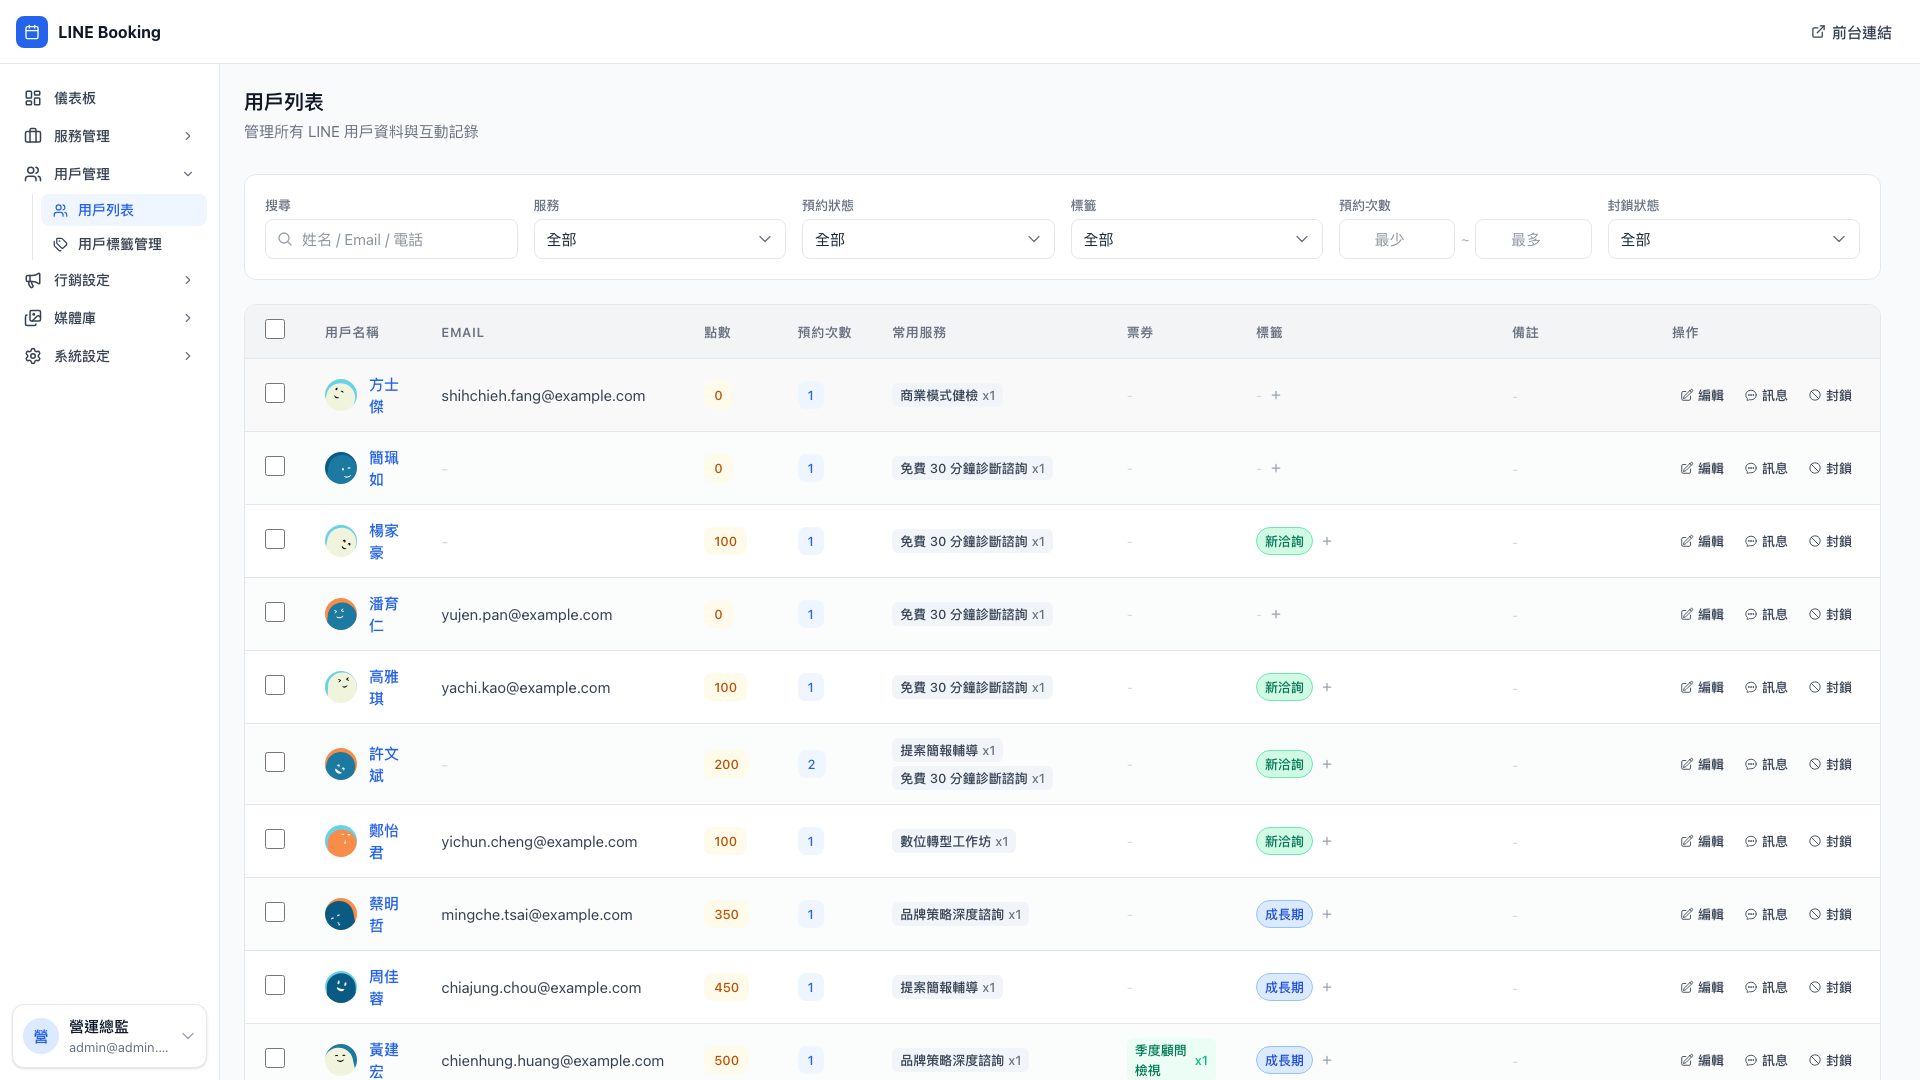This screenshot has height=1080, width=1920.
Task: Click the 成長期 tag on 蔡明哲's row
Action: [1284, 914]
